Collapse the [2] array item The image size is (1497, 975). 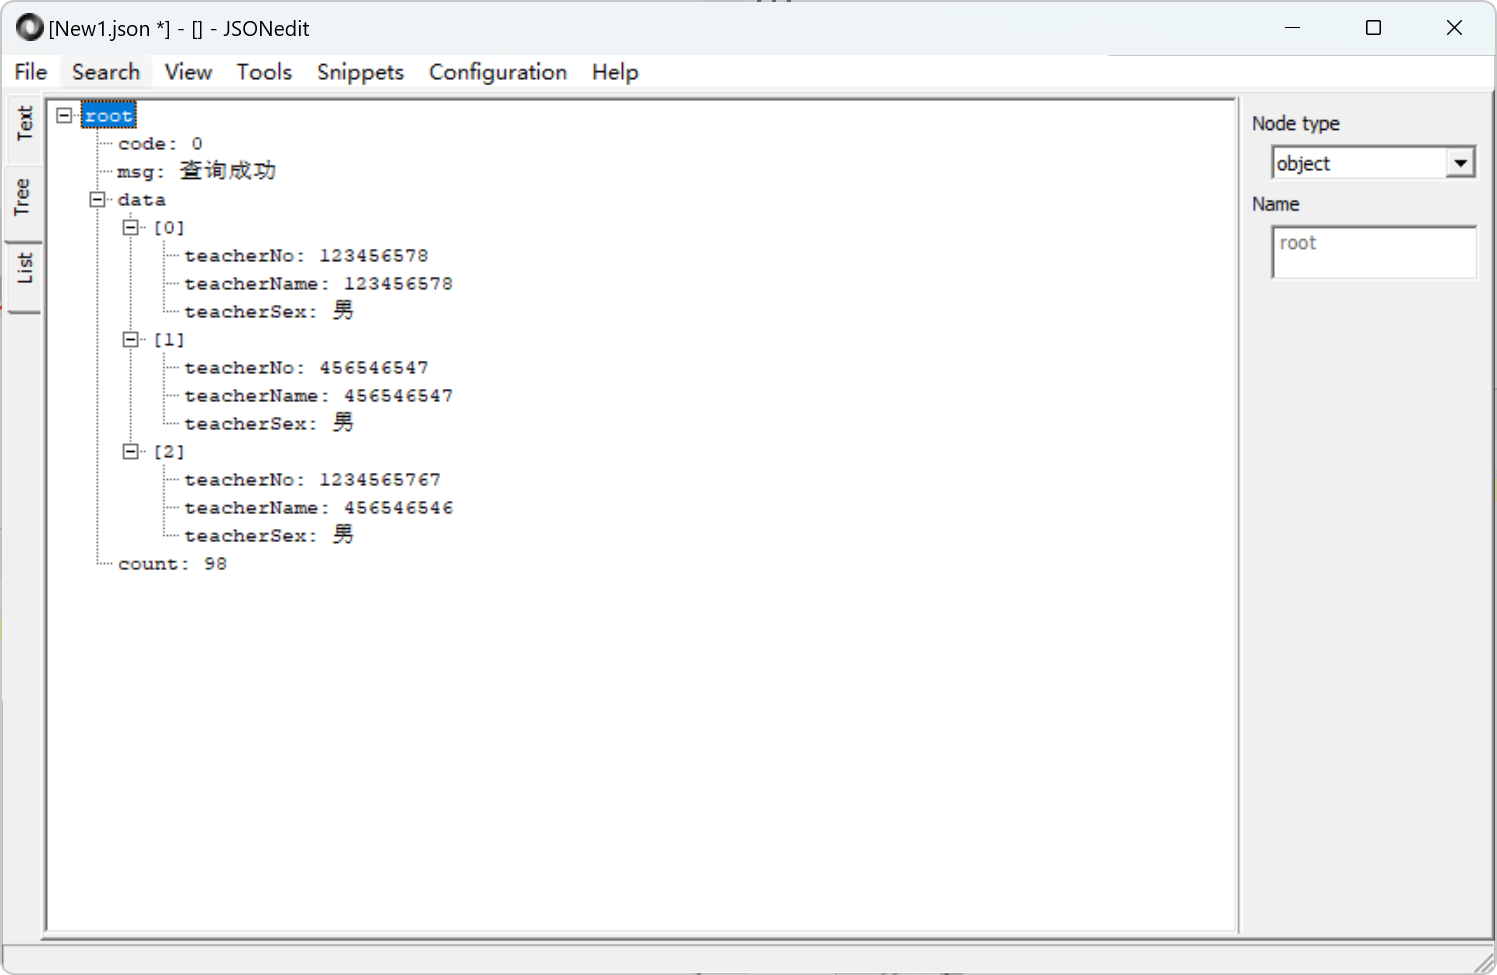(130, 451)
